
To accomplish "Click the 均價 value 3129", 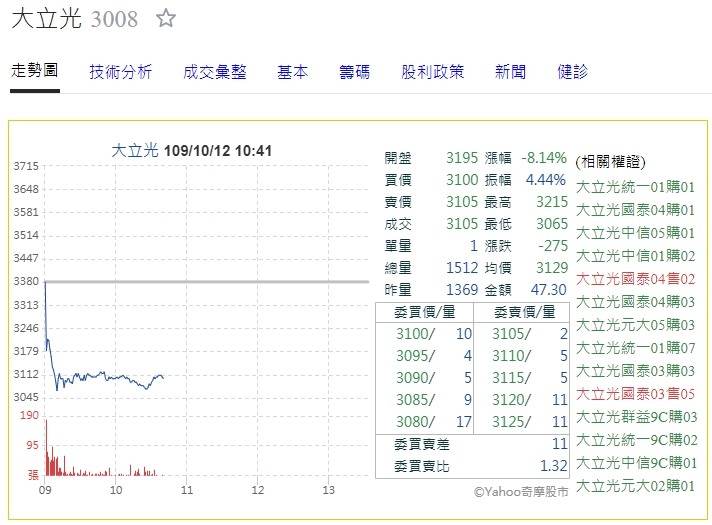I will [x=552, y=268].
